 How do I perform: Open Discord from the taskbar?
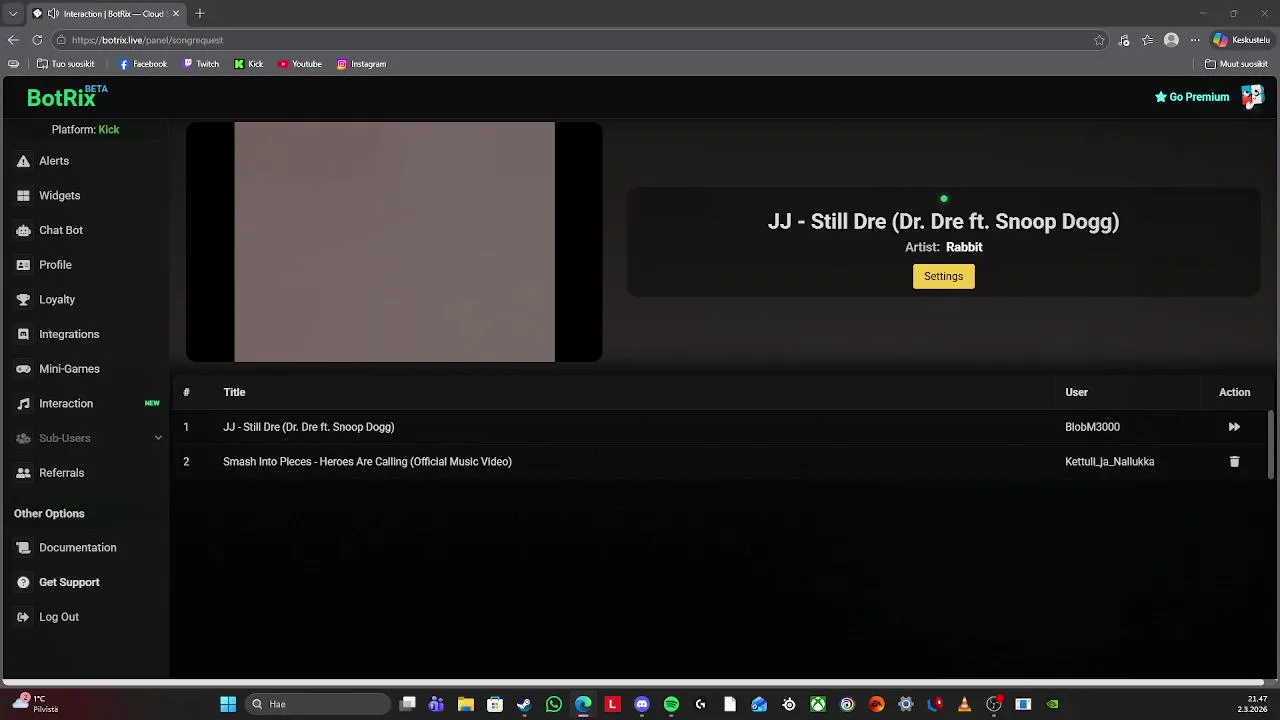coord(642,704)
